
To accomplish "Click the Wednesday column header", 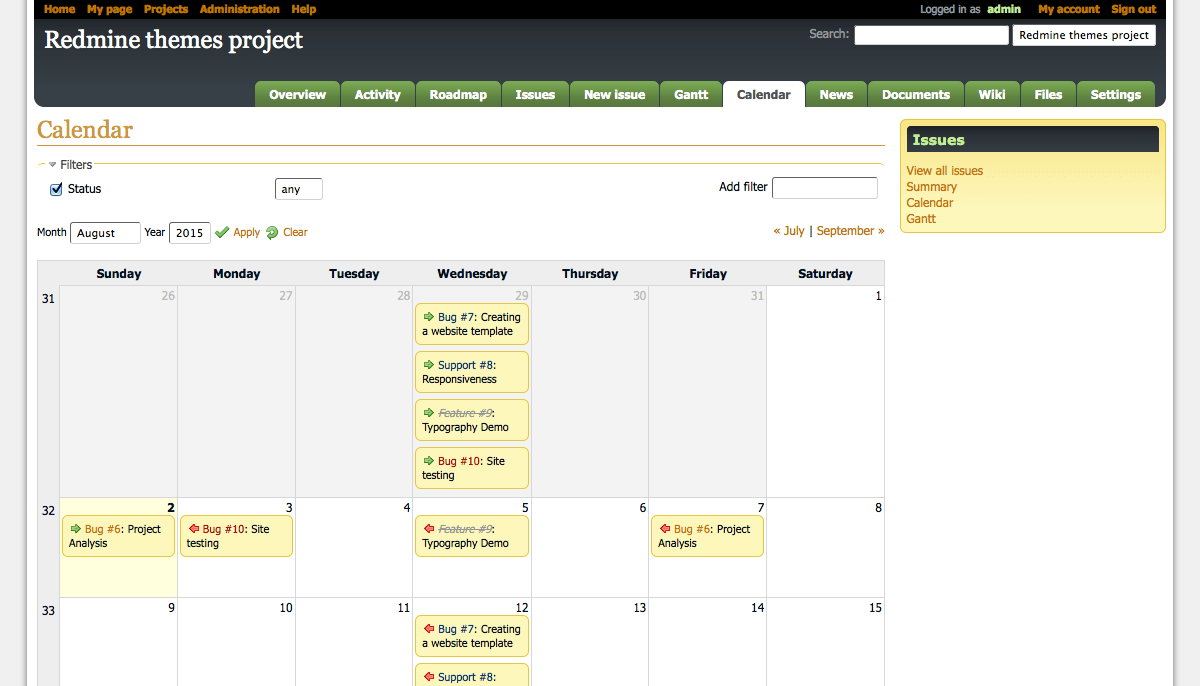I will tap(472, 274).
